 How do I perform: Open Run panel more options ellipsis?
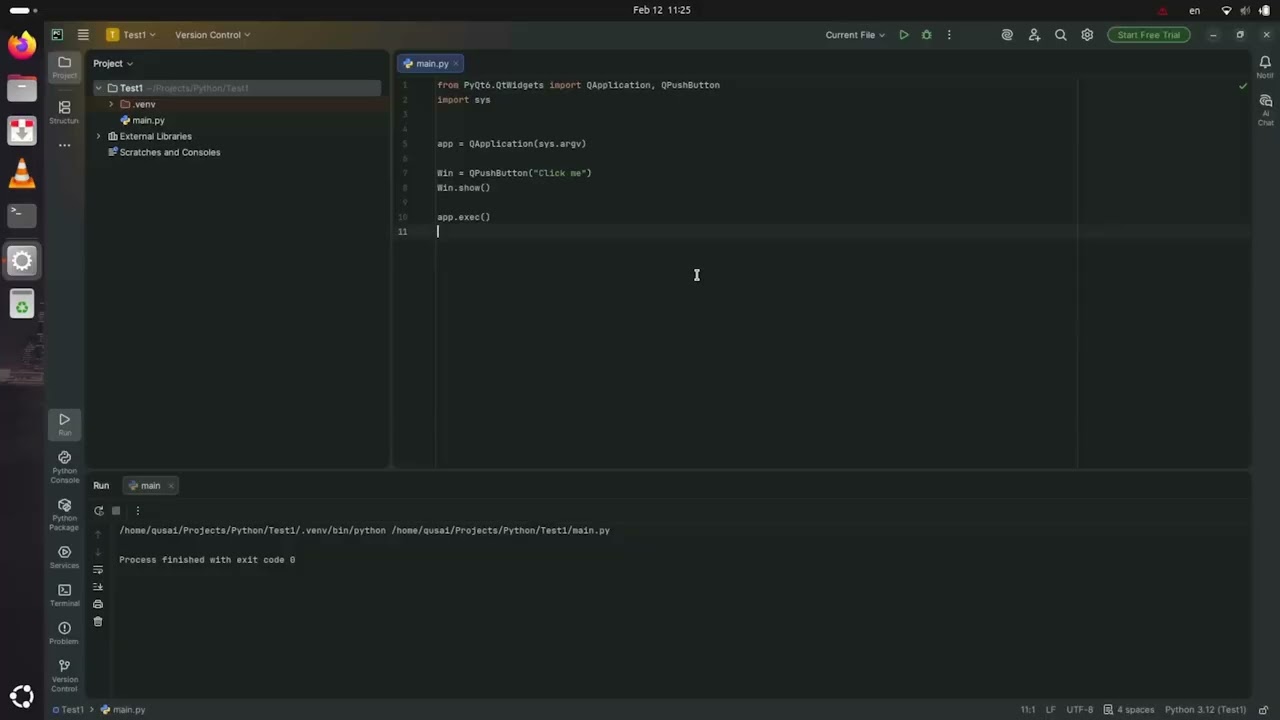[x=138, y=511]
